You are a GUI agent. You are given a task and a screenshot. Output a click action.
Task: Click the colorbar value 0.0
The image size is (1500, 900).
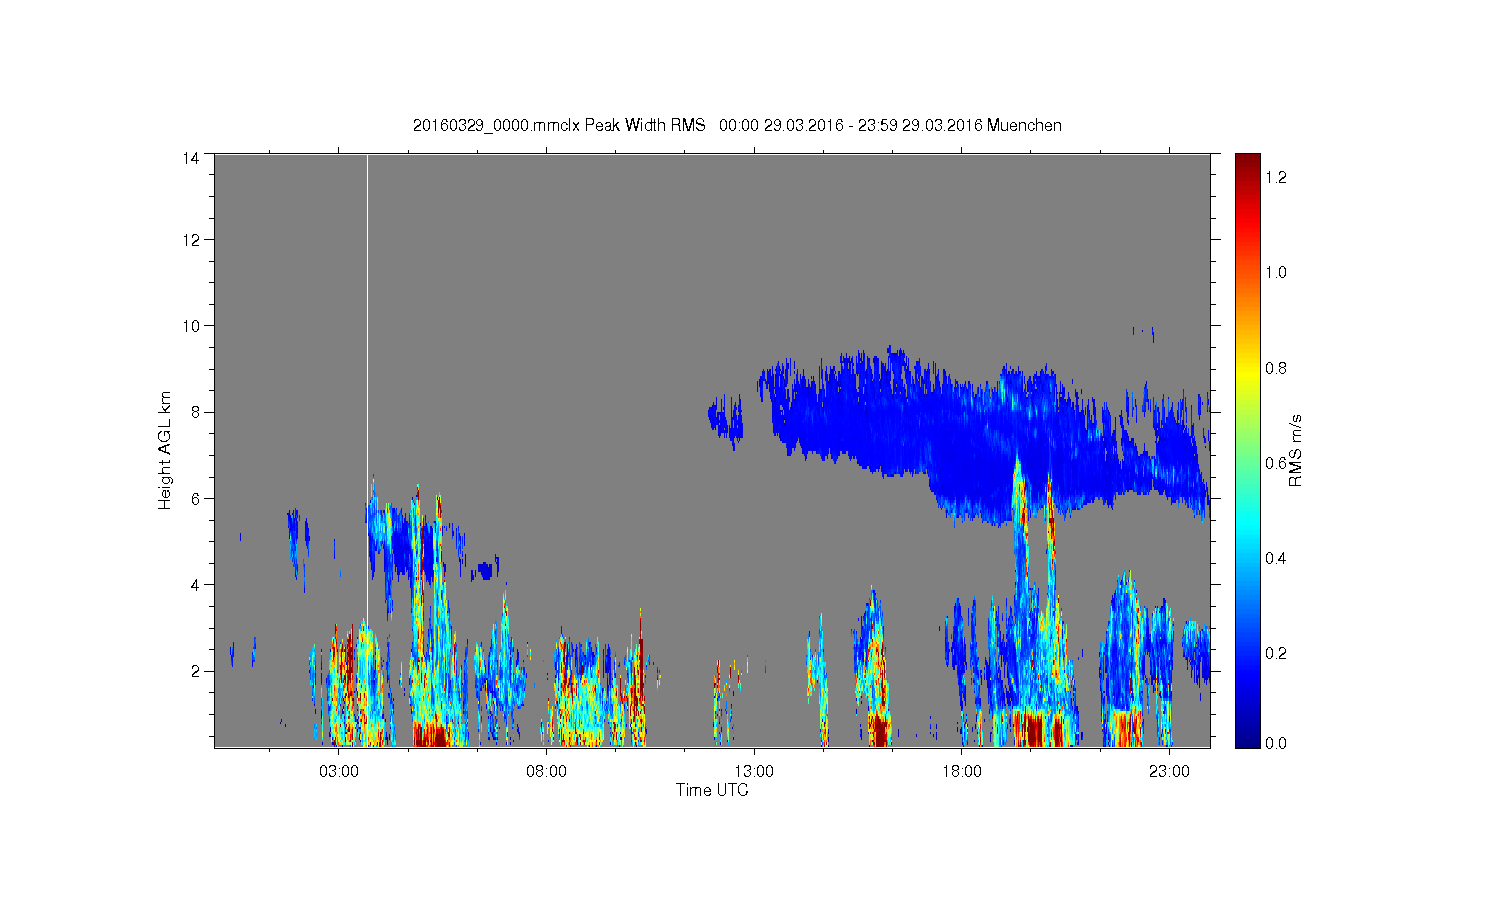pyautogui.click(x=1276, y=743)
